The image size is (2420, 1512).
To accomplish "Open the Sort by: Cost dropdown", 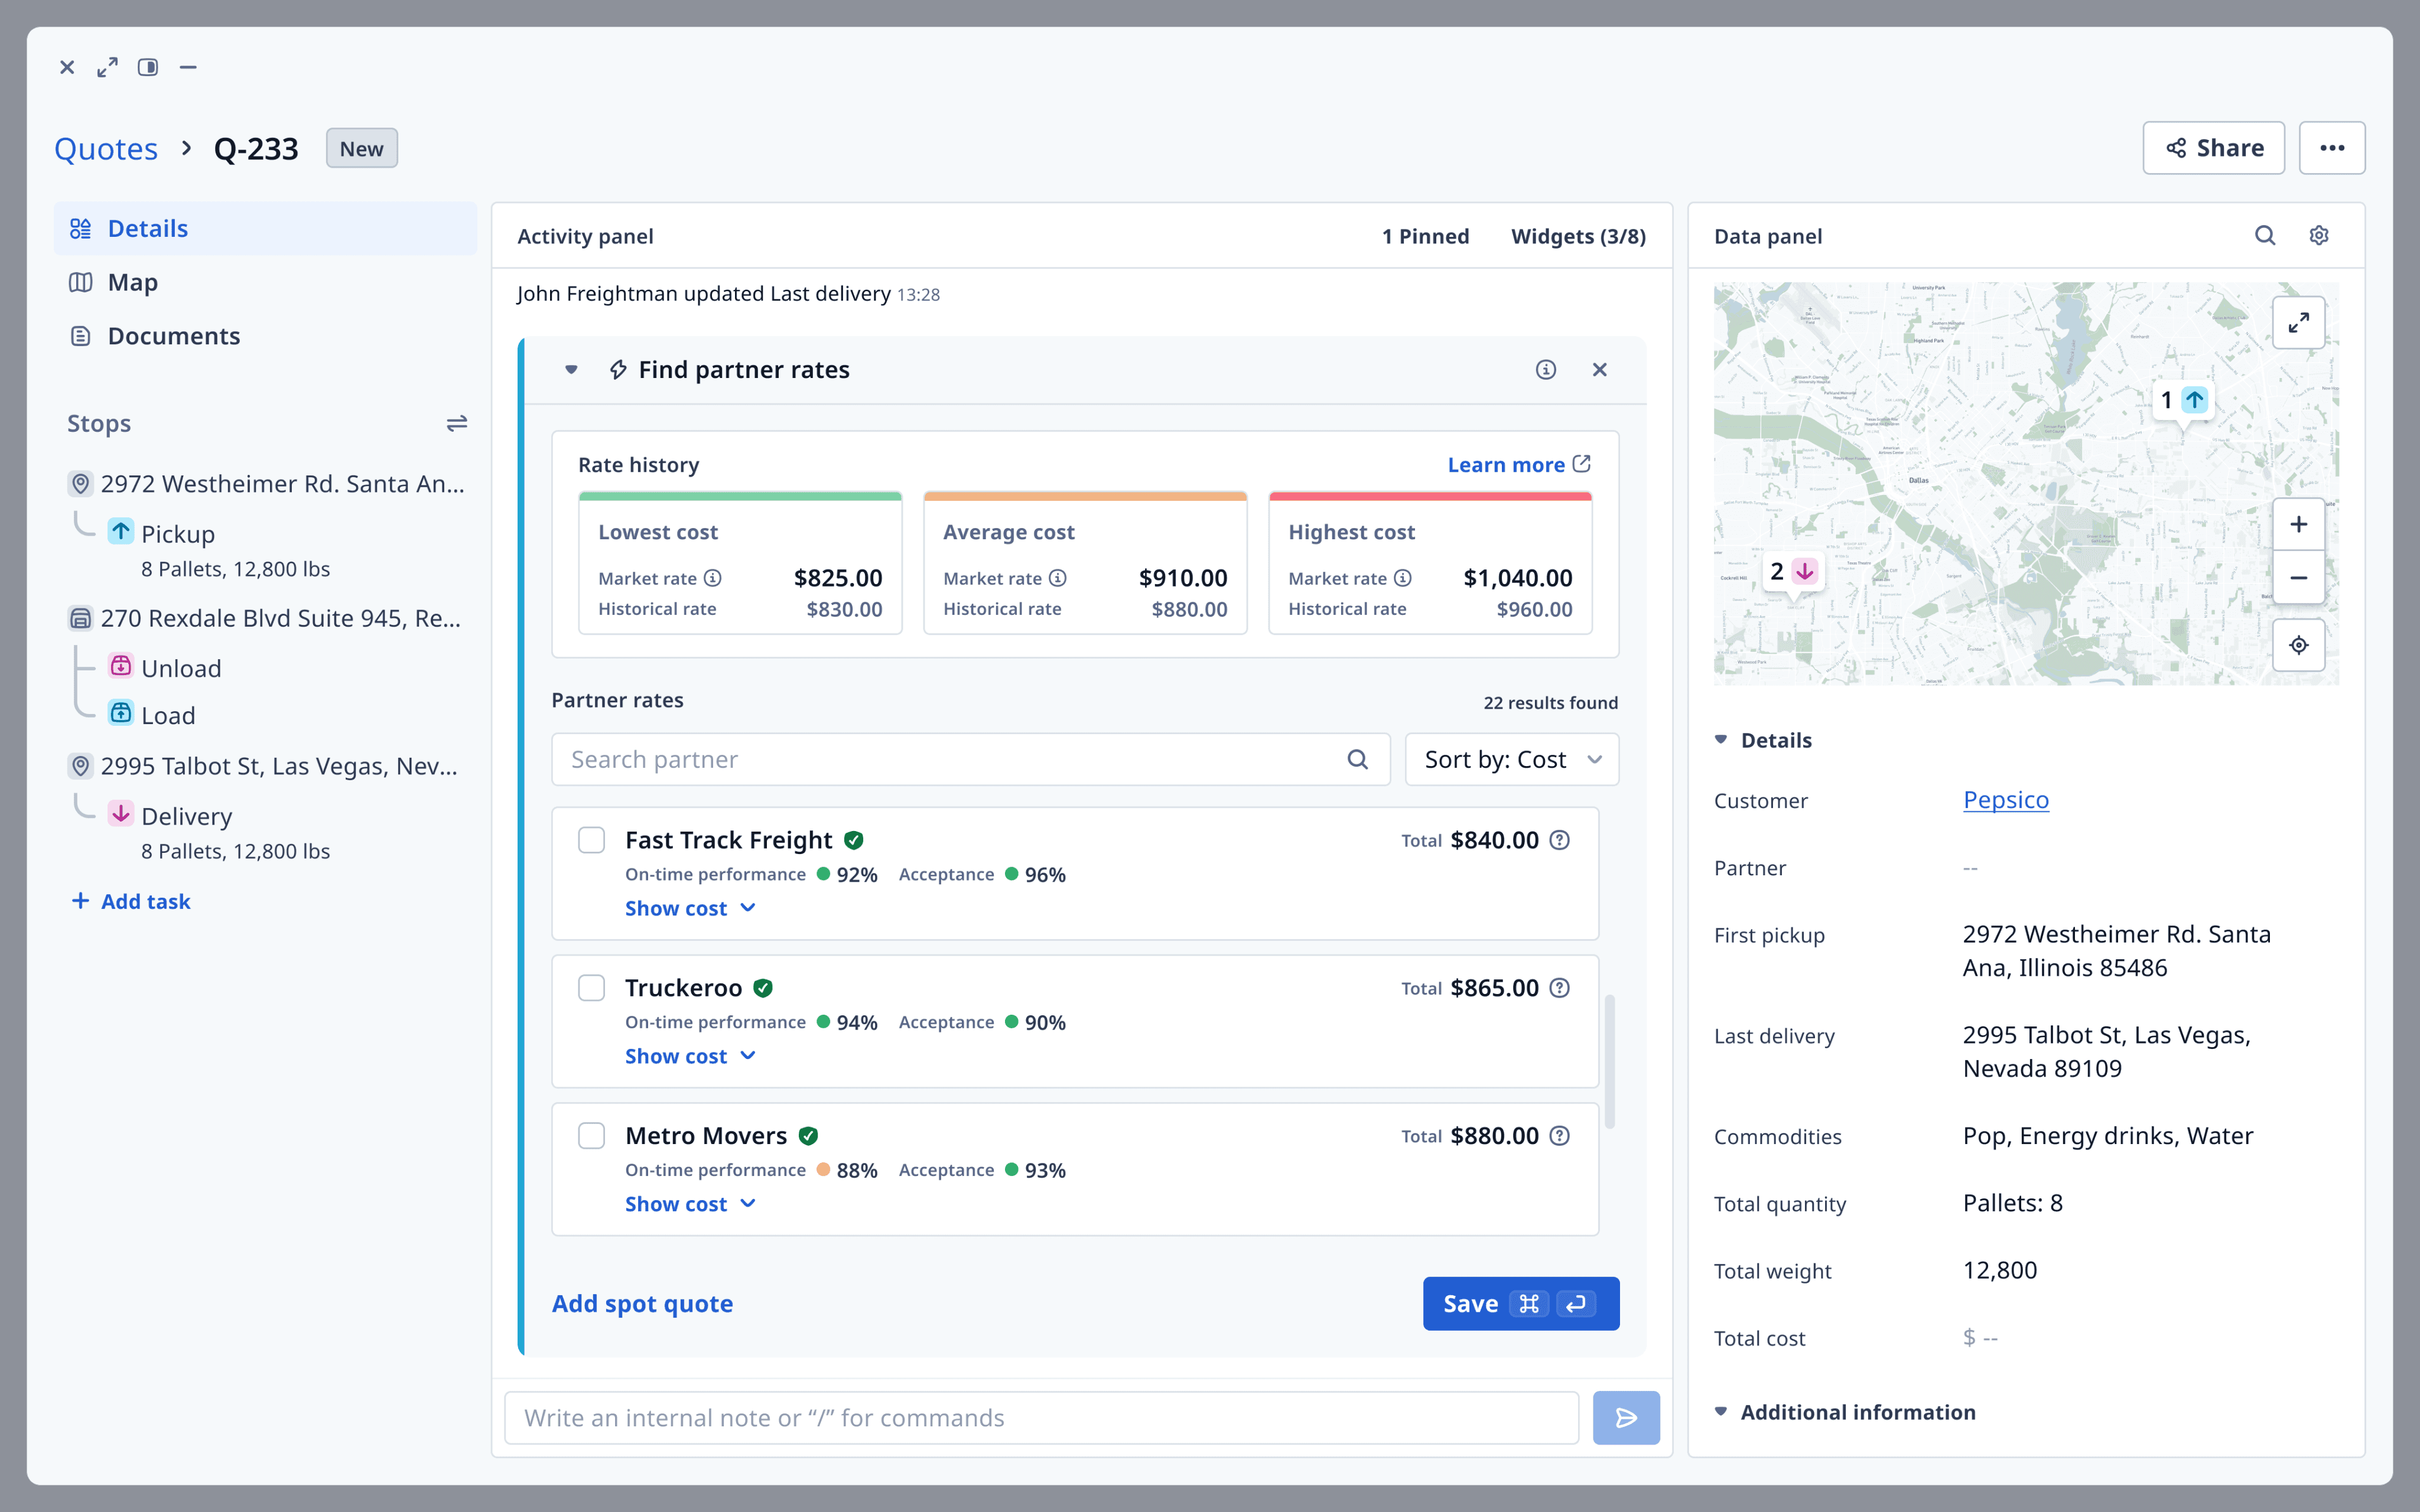I will click(1511, 760).
